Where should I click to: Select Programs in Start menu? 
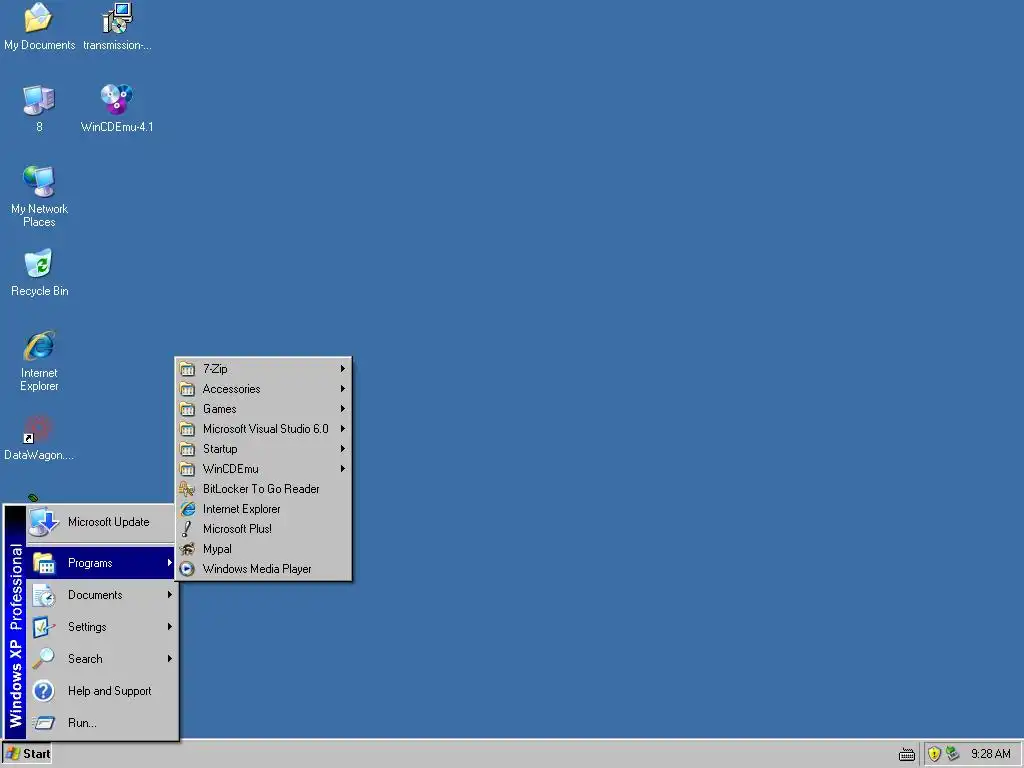coord(101,562)
